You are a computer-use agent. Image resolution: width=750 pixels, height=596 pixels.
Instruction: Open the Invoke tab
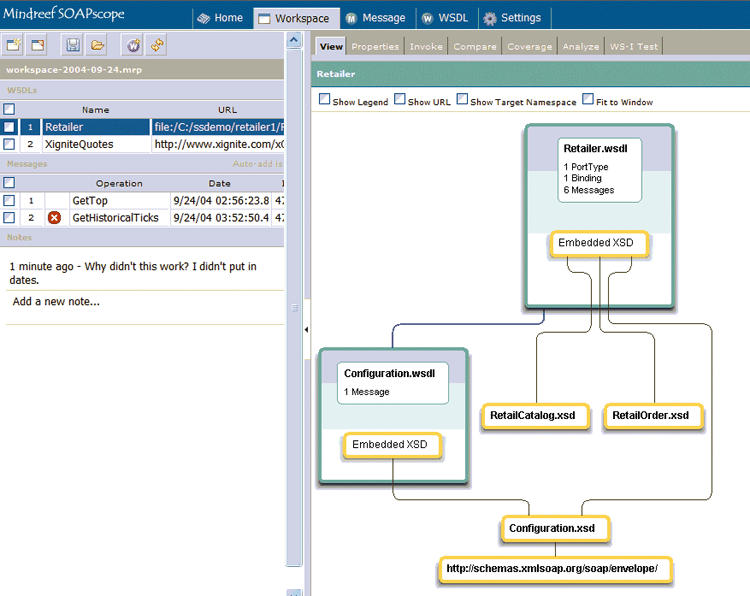coord(426,46)
